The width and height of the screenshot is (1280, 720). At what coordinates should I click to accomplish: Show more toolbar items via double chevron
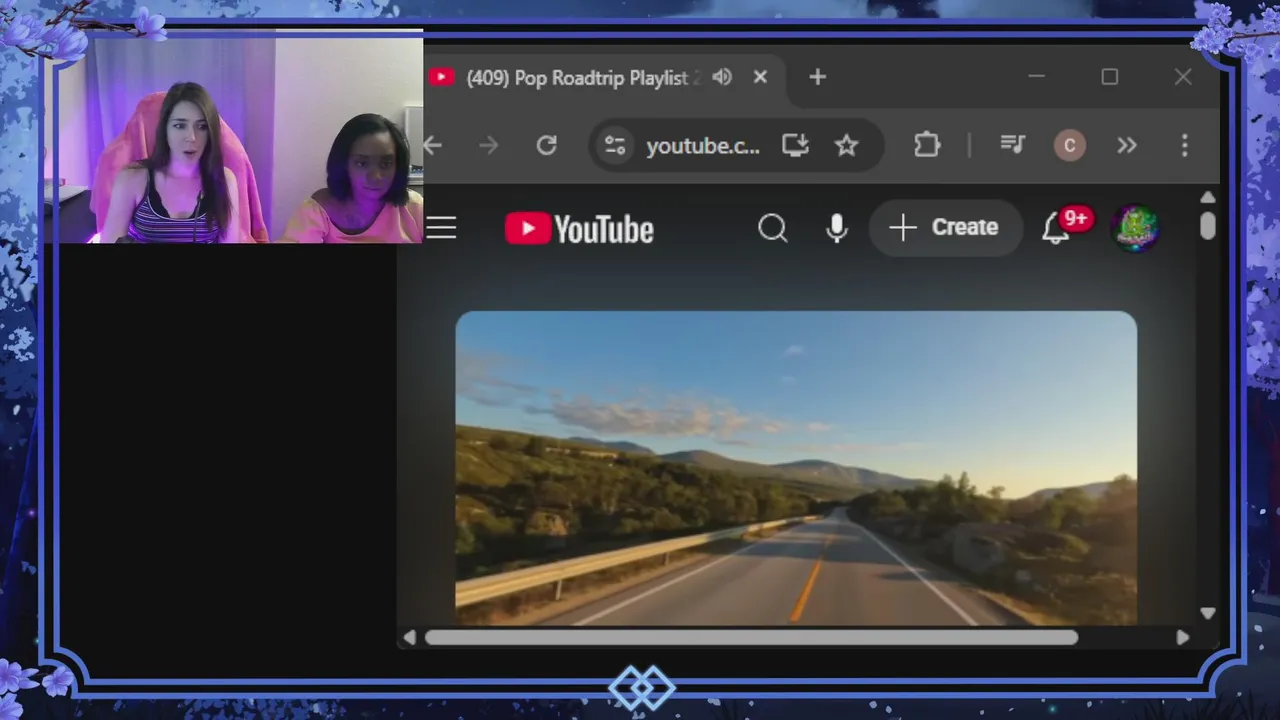coord(1127,146)
